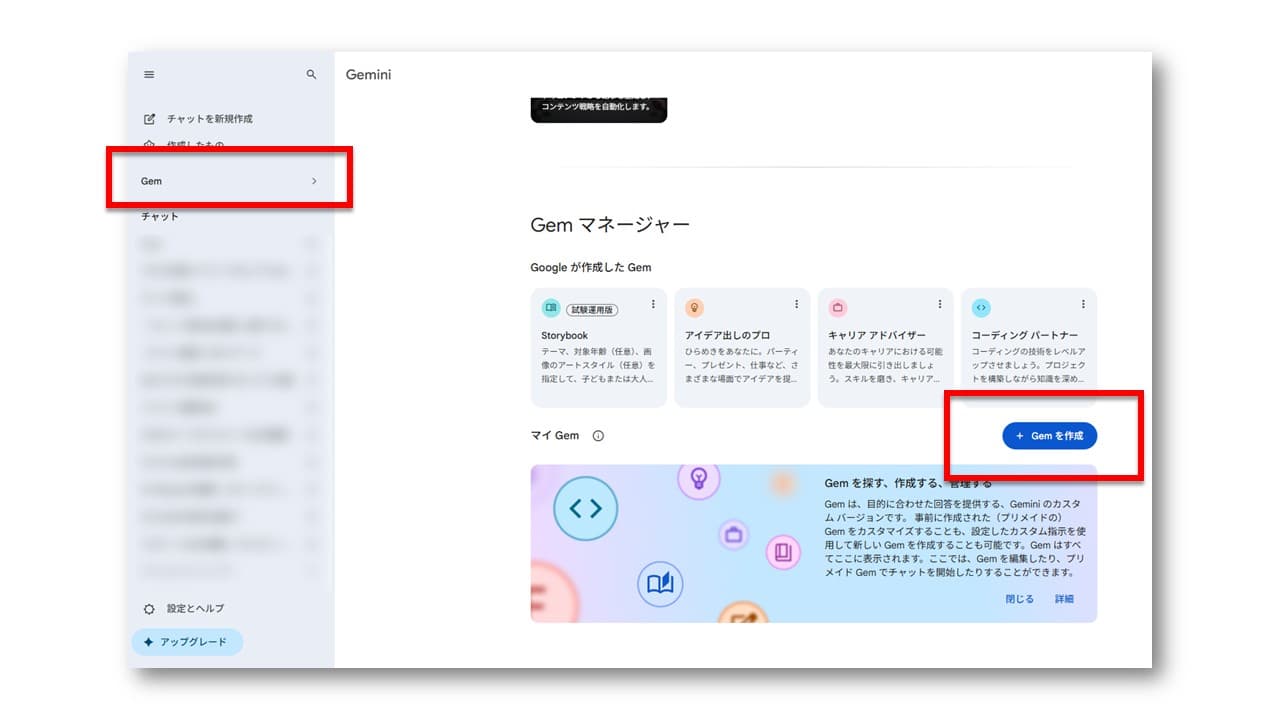
Task: Open the Storybook card's three-dot menu
Action: (x=655, y=303)
